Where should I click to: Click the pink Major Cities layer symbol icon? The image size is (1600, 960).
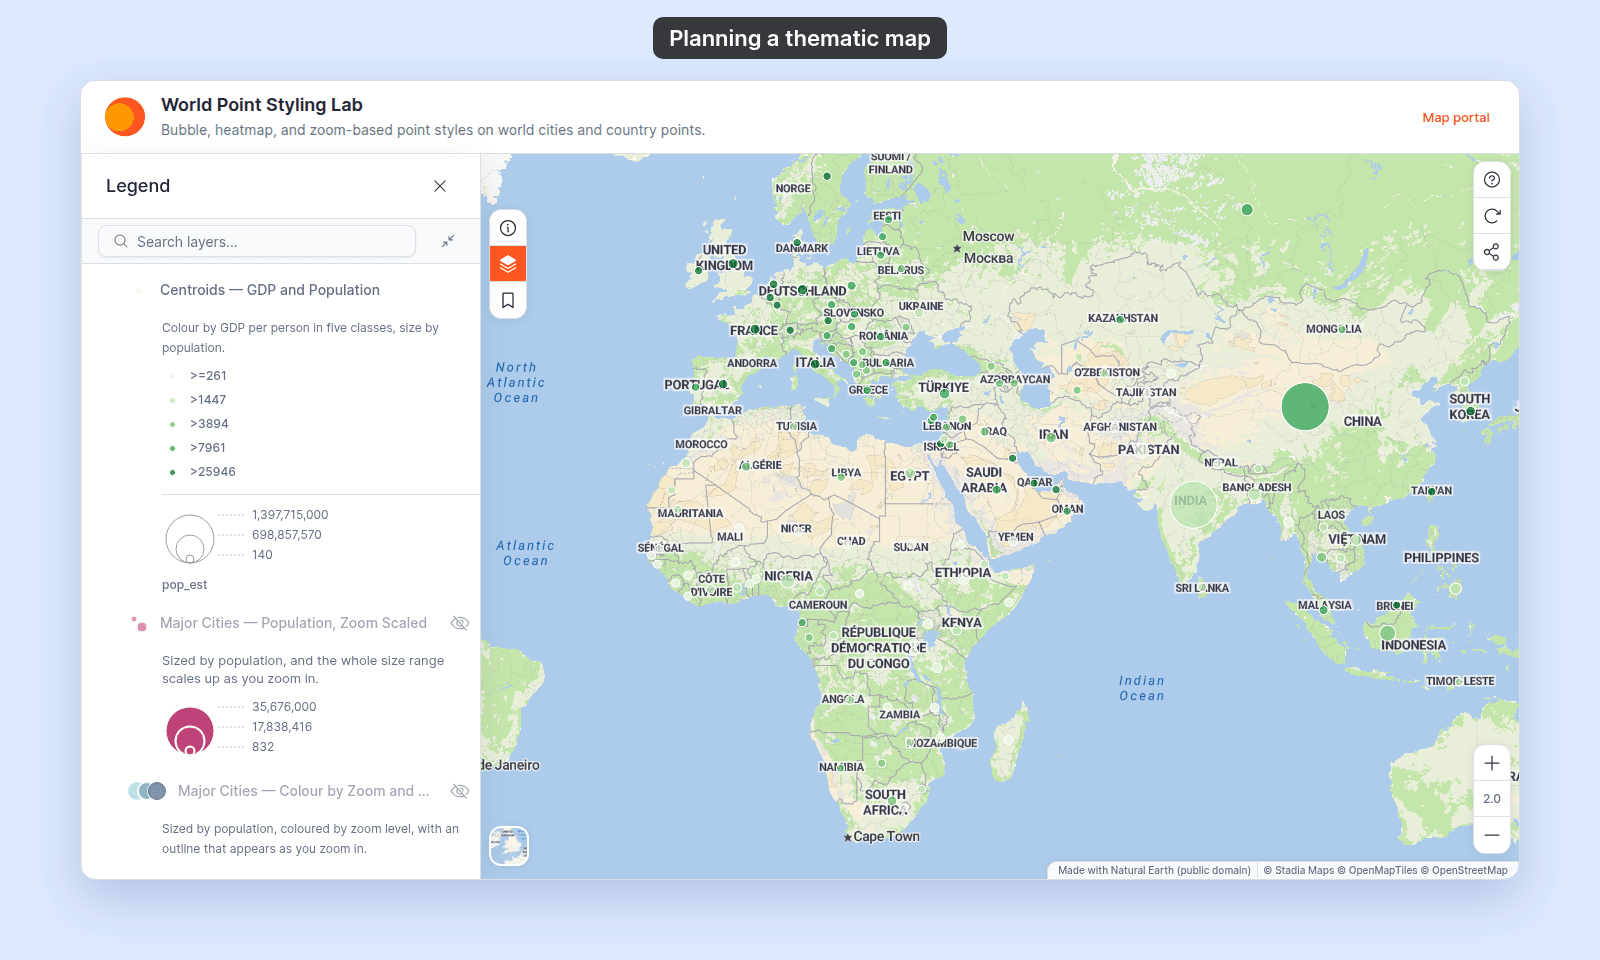[x=139, y=623]
